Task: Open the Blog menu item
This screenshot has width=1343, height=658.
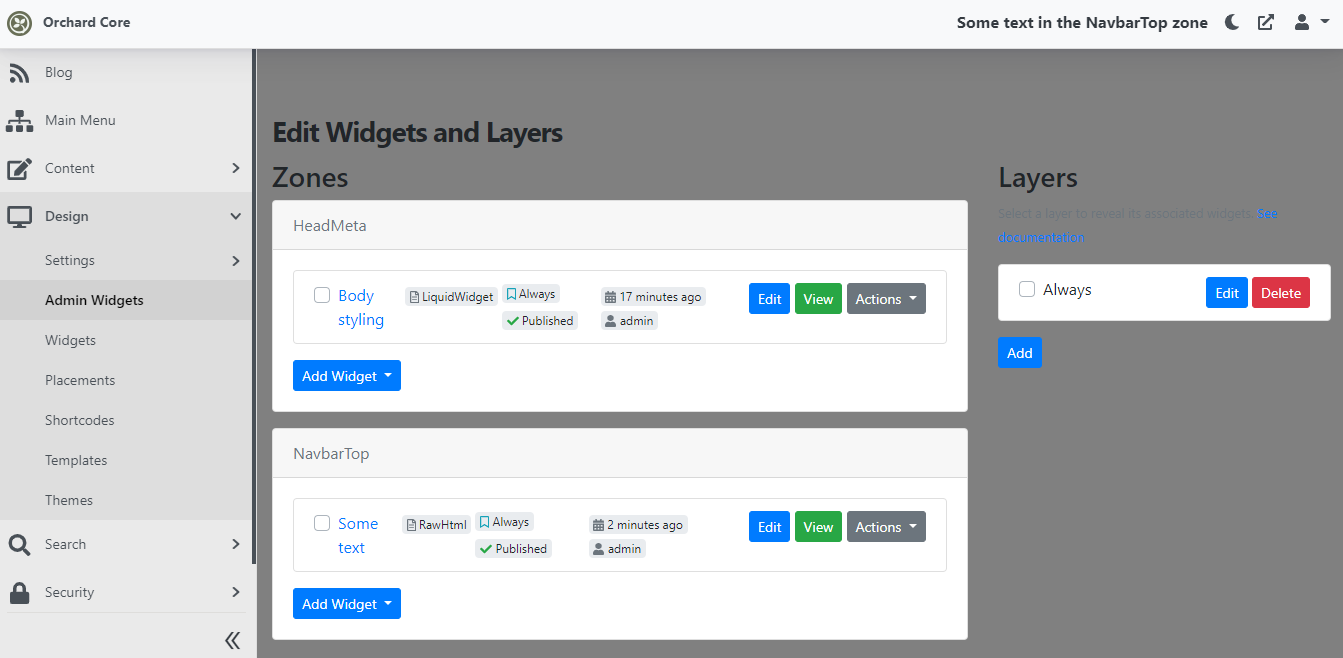Action: click(126, 73)
